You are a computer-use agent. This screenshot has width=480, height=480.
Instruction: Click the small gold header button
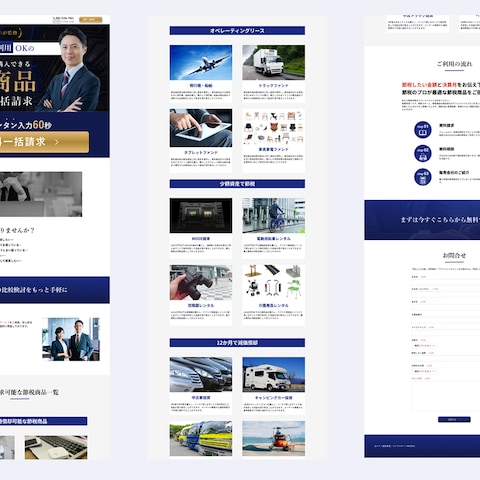click(91, 20)
